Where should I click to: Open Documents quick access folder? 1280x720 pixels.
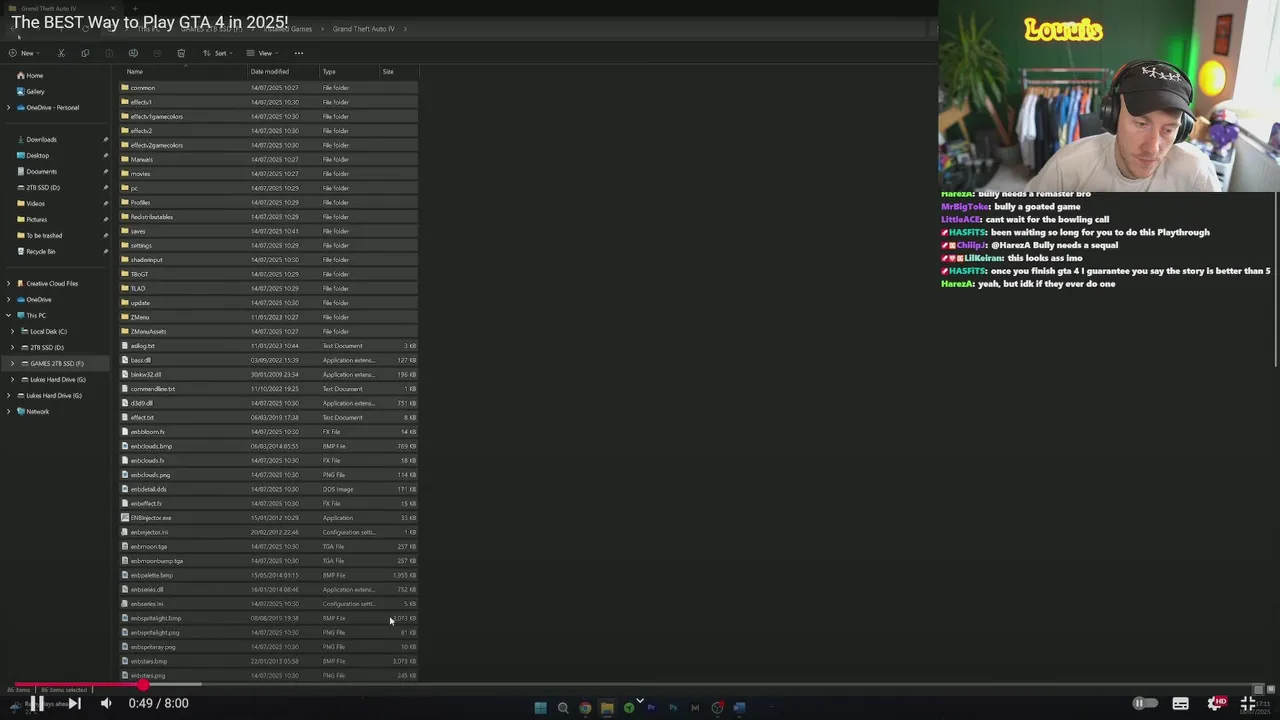click(x=41, y=171)
